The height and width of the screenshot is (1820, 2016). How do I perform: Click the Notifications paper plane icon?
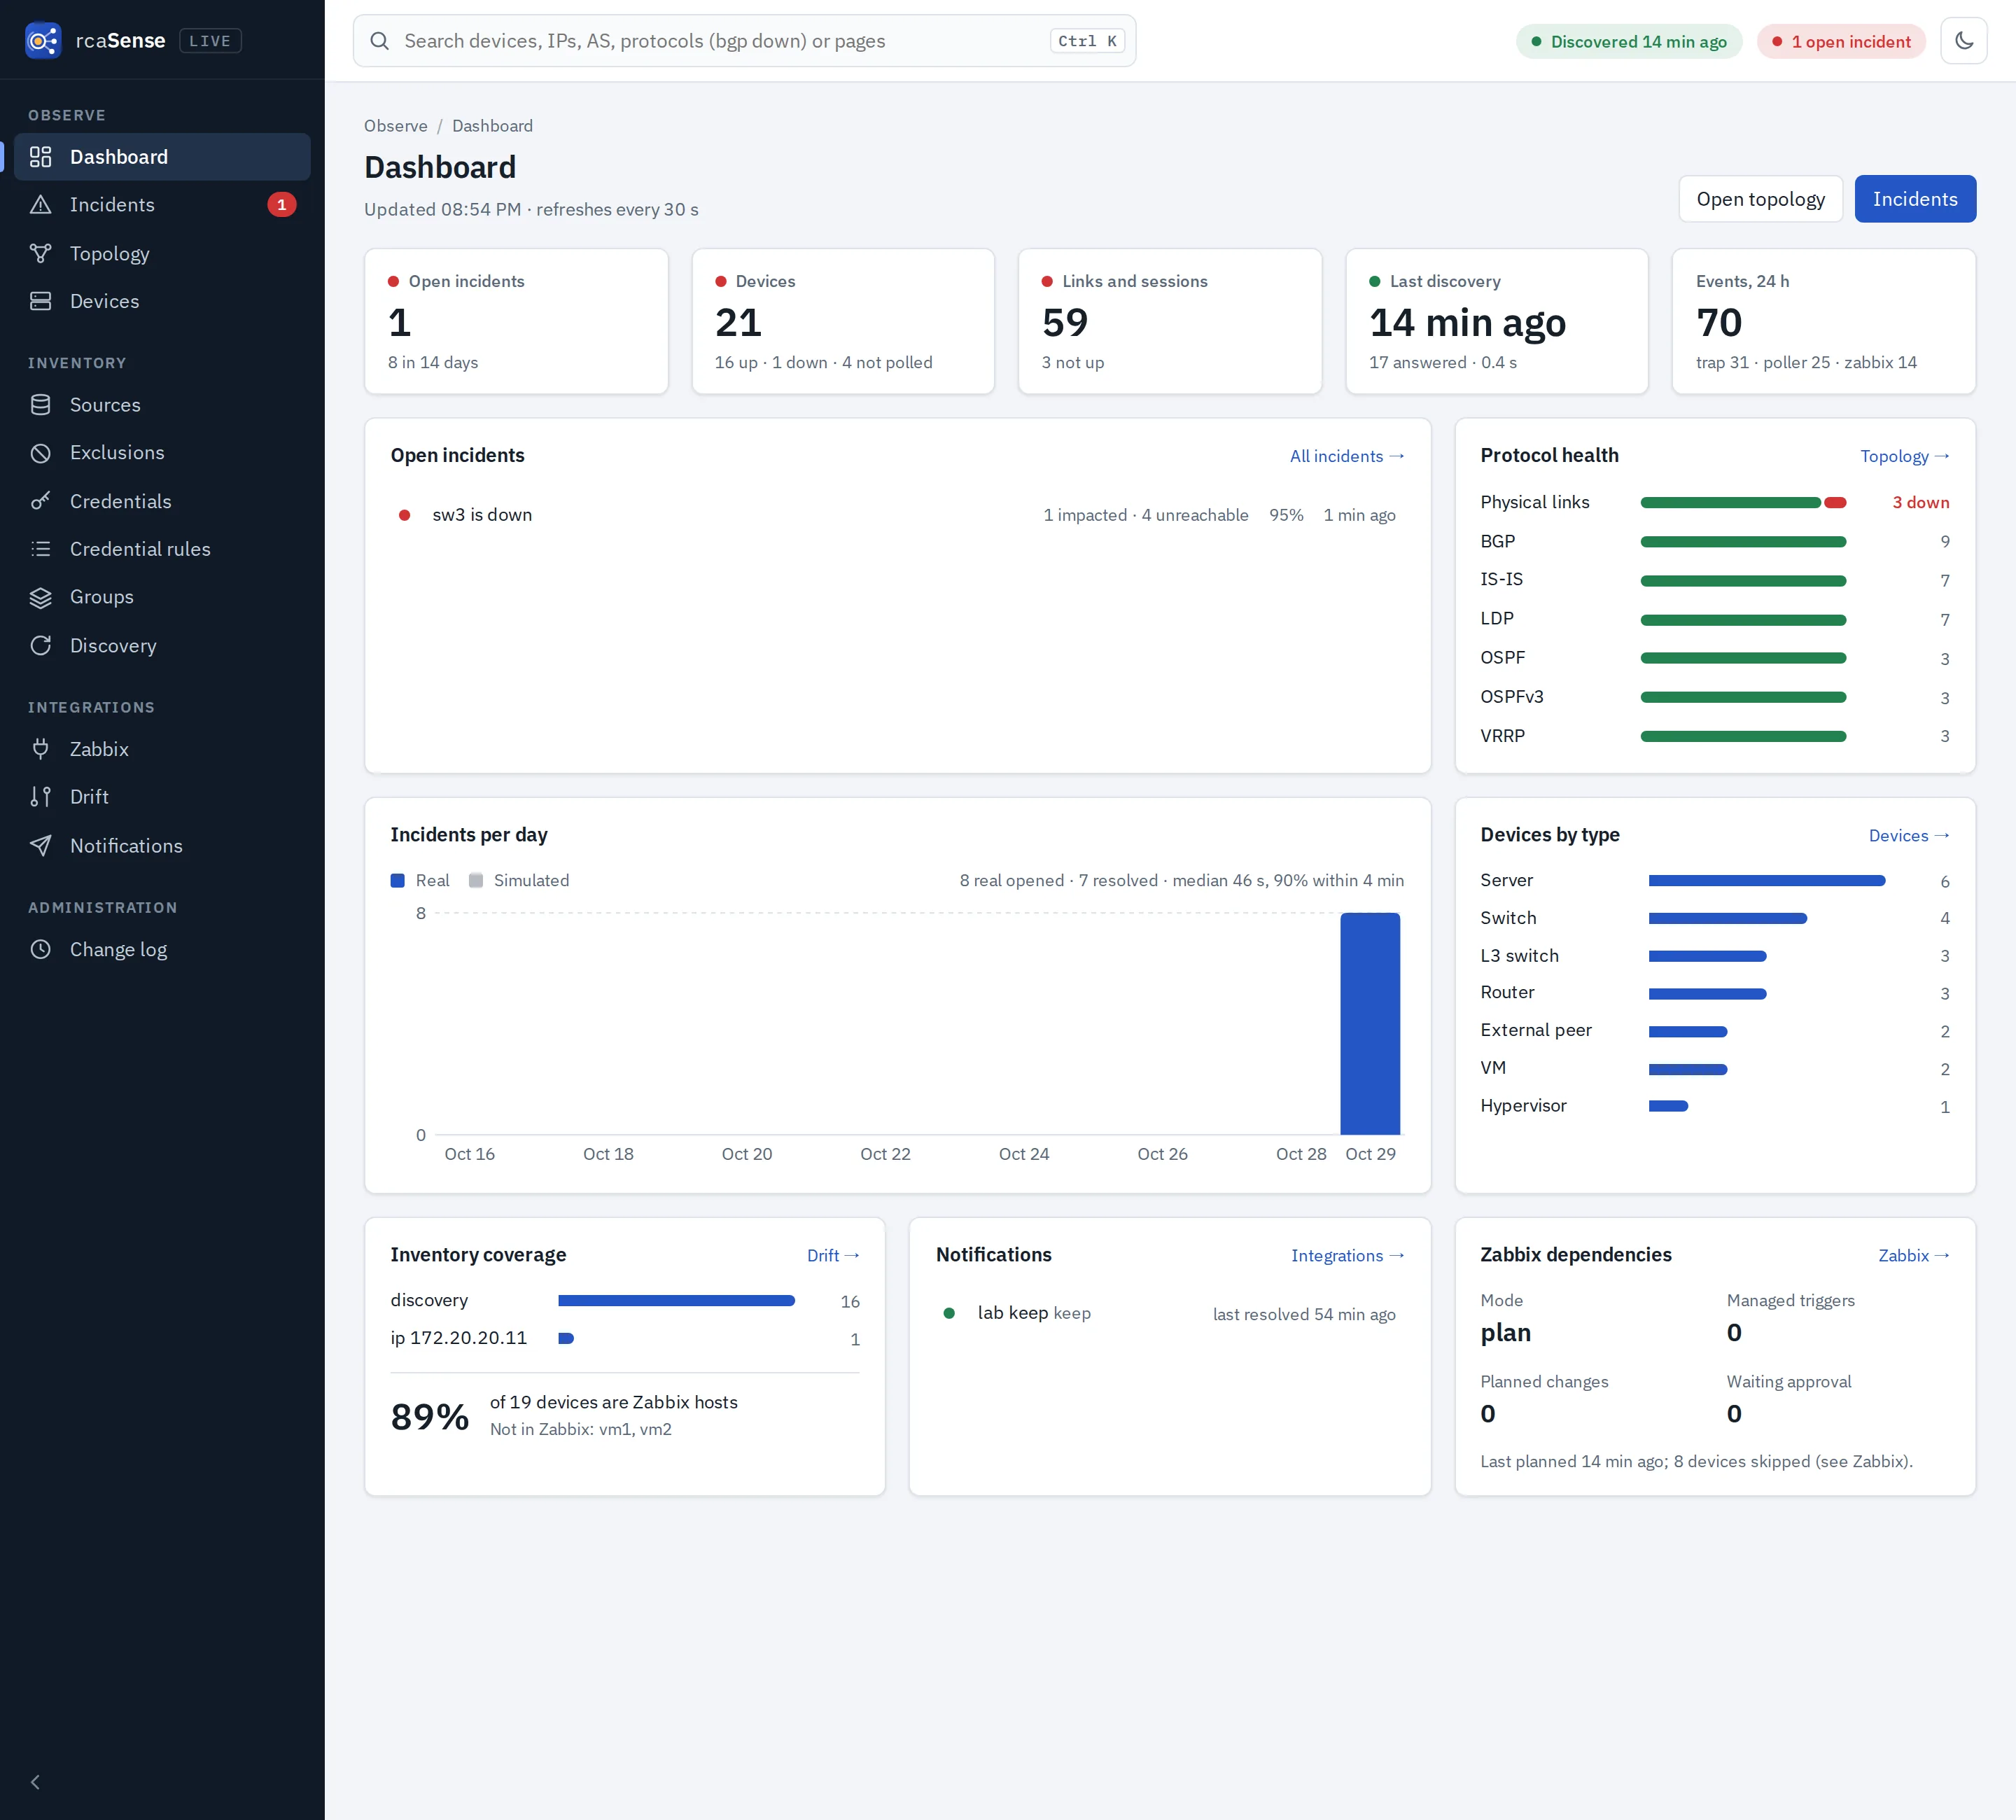pyautogui.click(x=40, y=846)
